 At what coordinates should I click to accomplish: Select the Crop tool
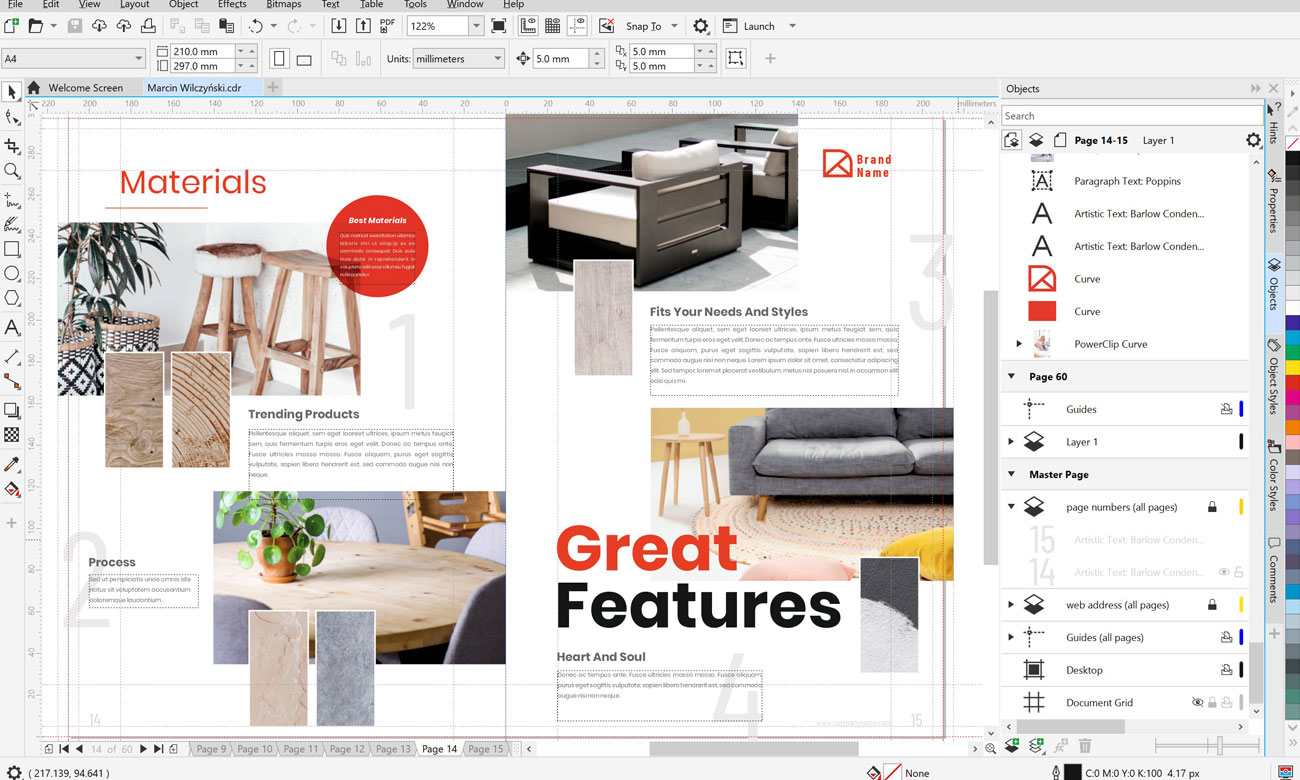(12, 147)
